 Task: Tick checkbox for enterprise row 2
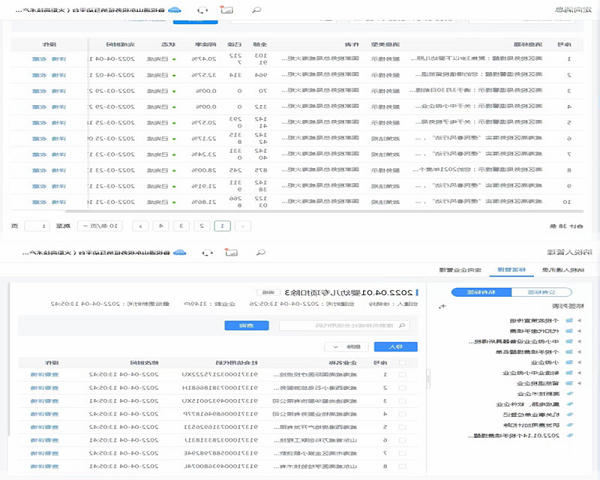[x=403, y=388]
